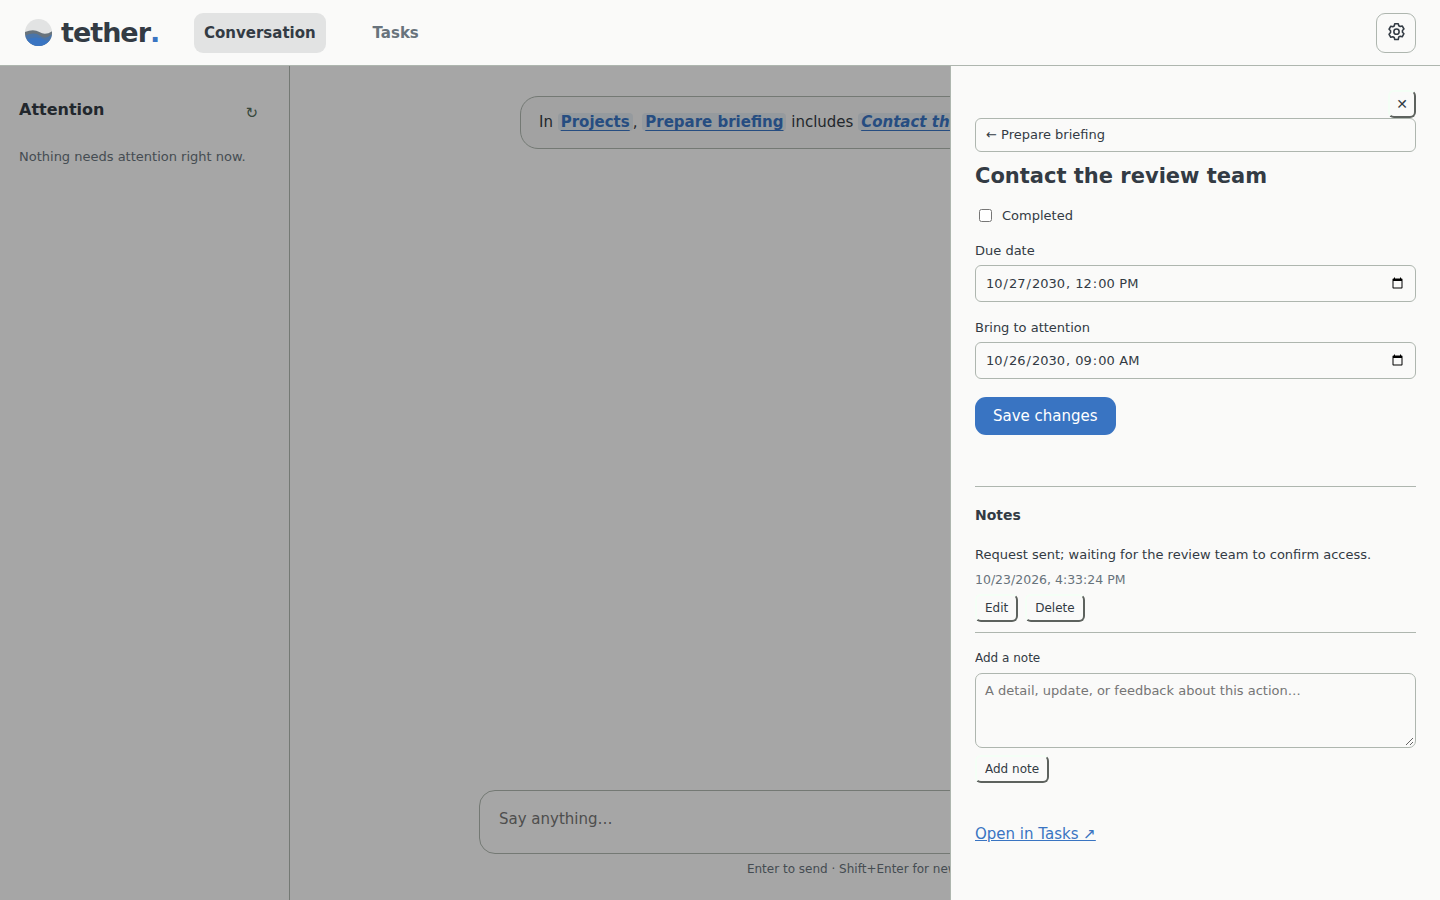
Task: Click the Contact the review team heading
Action: [x=1120, y=176]
